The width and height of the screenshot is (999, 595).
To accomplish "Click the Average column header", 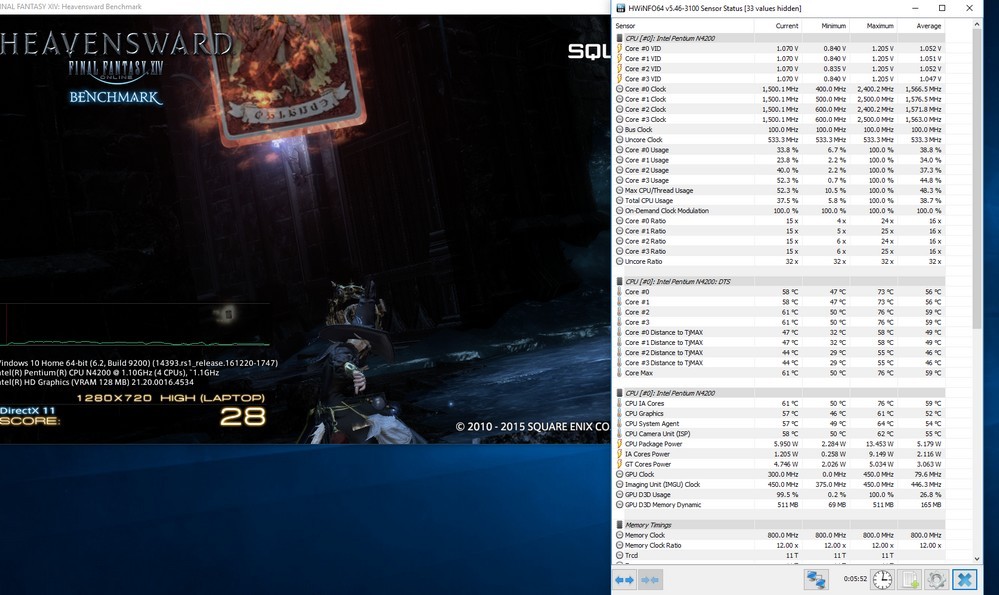I will pos(928,25).
